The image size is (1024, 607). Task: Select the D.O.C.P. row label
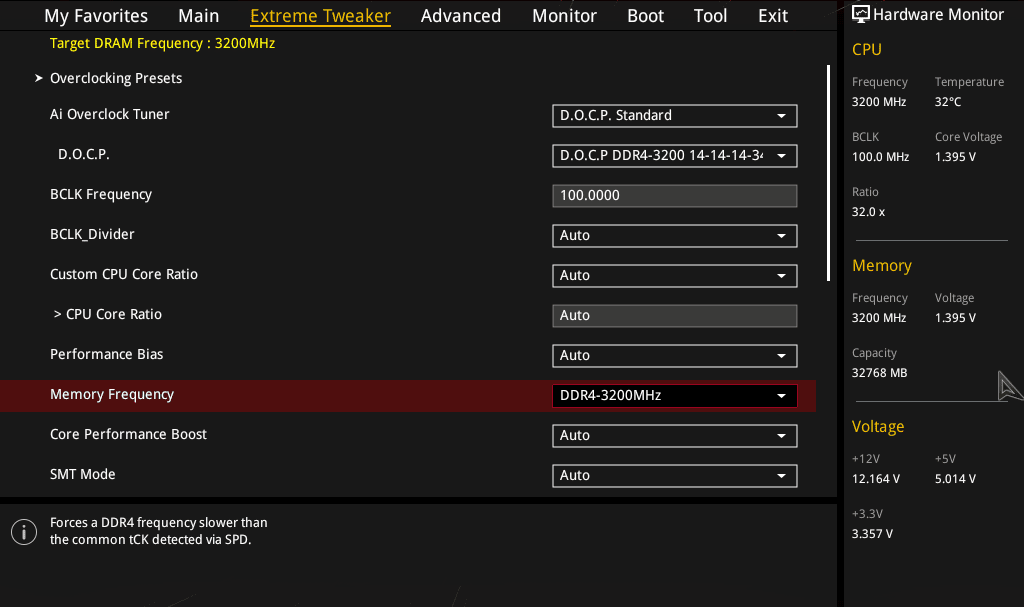[84, 154]
